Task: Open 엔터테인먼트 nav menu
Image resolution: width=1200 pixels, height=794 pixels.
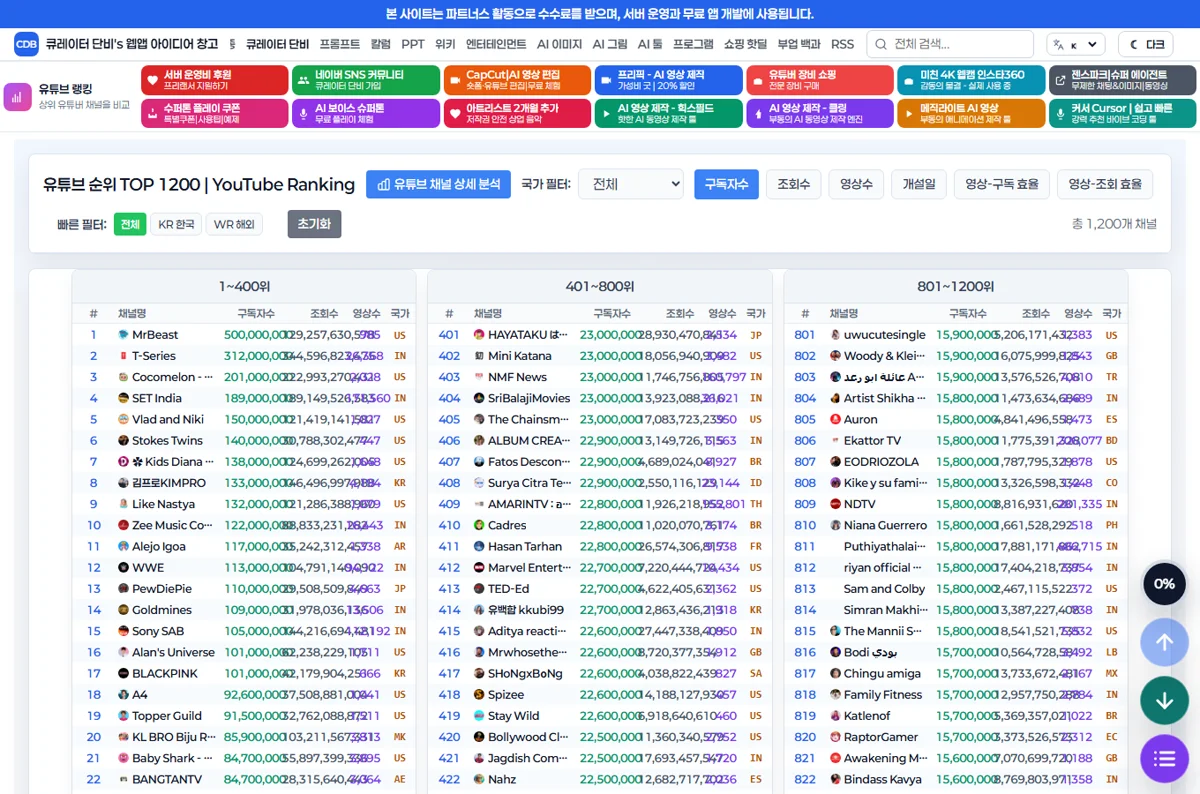Action: (496, 44)
